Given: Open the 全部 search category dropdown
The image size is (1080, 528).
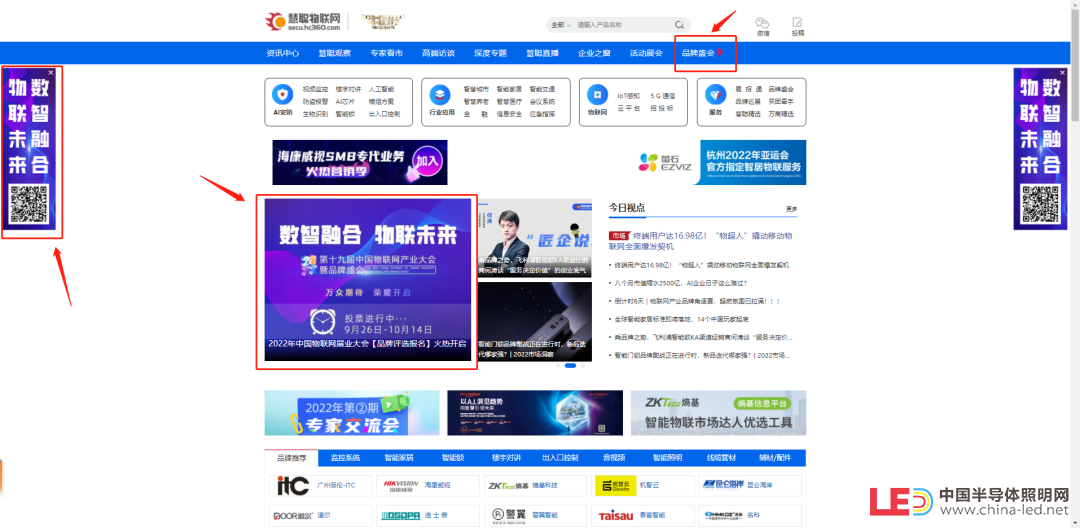Looking at the screenshot, I should click(560, 25).
